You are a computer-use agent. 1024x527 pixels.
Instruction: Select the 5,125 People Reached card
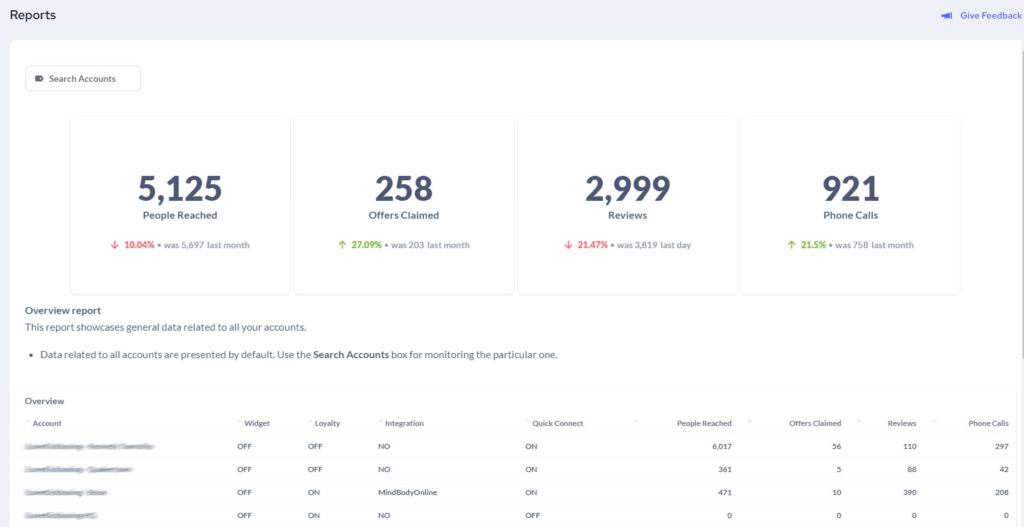point(179,205)
